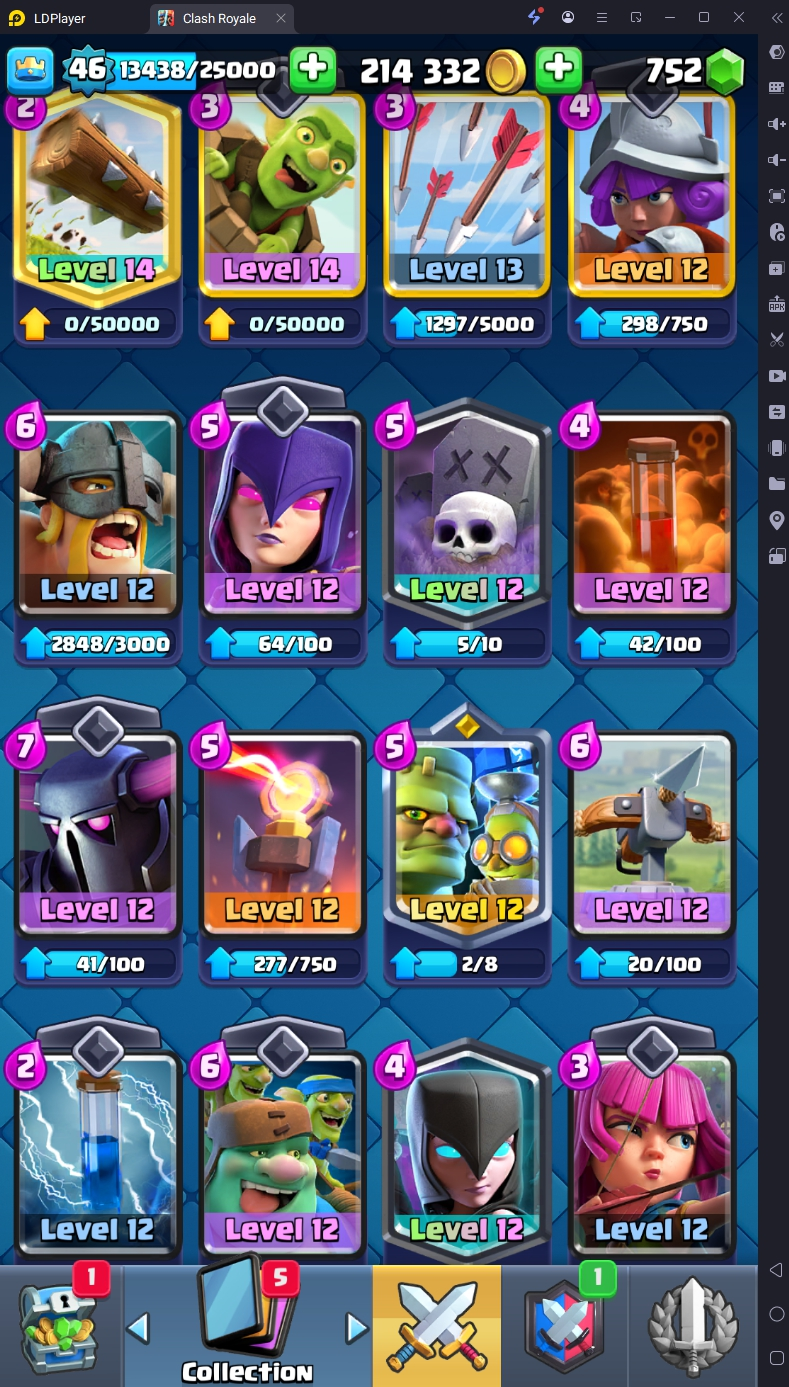Click the emulator scissors screenshot icon
The width and height of the screenshot is (789, 1387).
tap(776, 339)
